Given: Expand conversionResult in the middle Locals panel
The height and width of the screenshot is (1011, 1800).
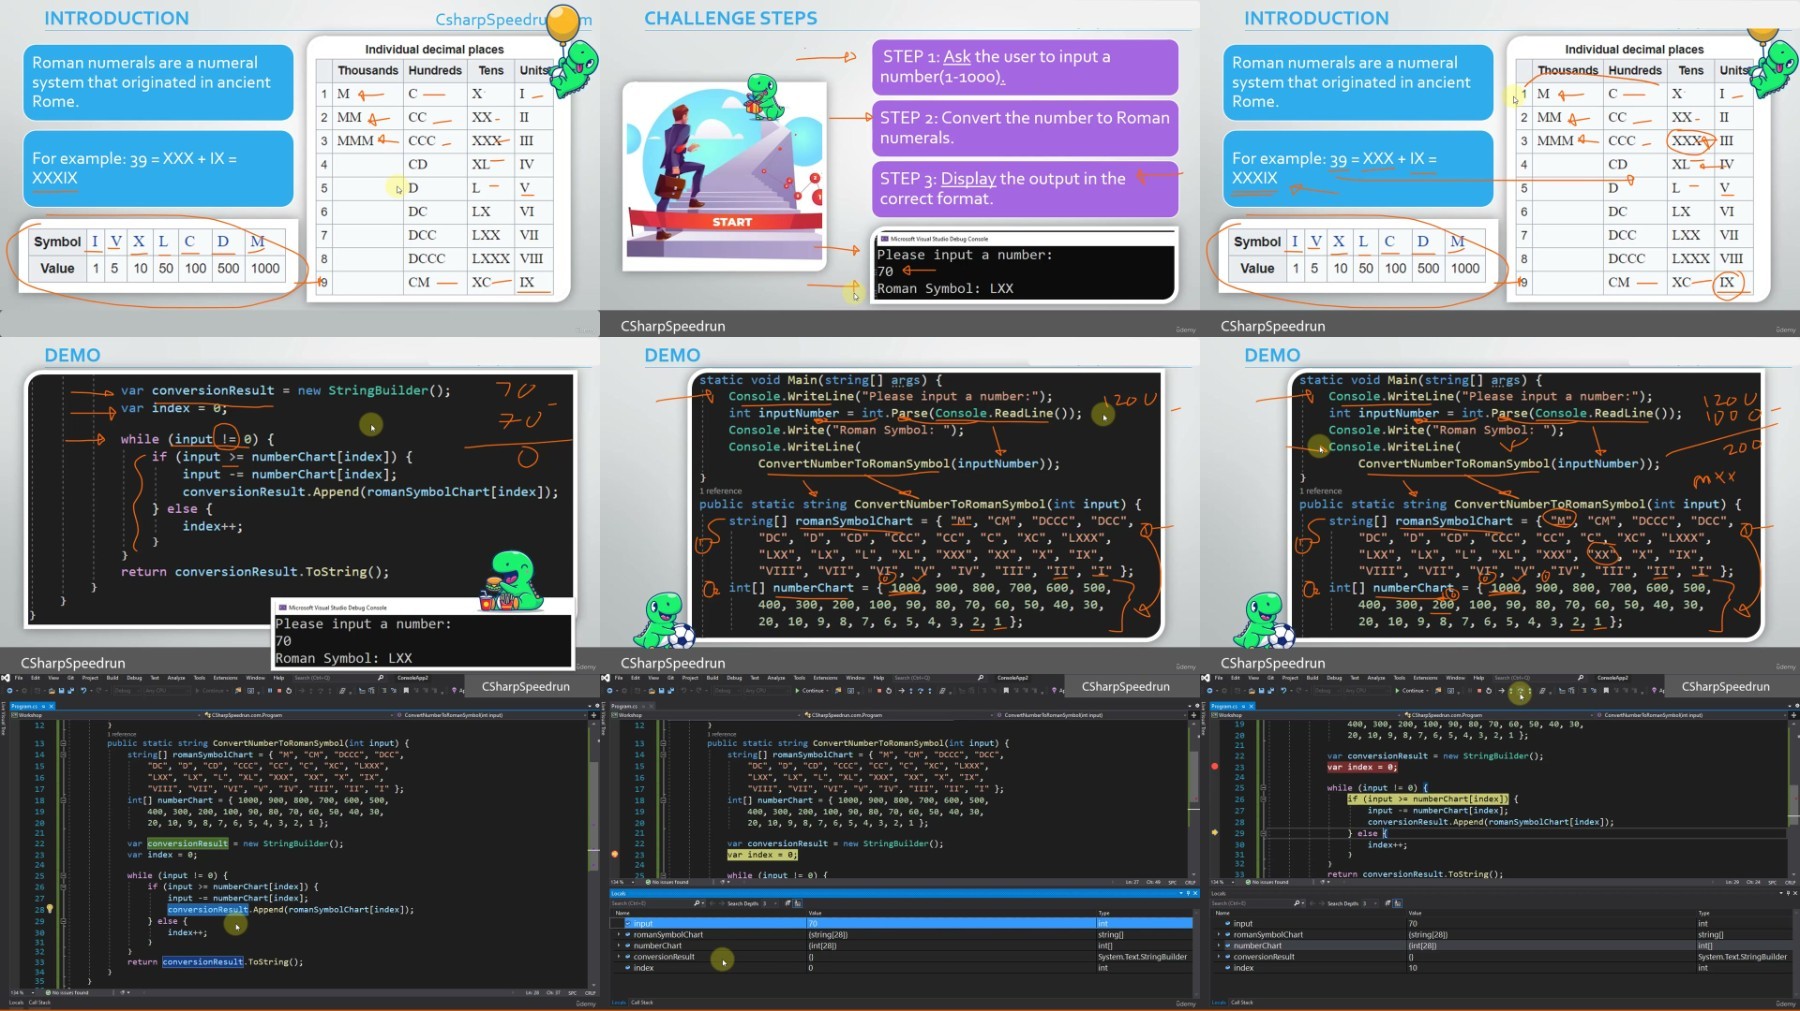Looking at the screenshot, I should coord(619,957).
